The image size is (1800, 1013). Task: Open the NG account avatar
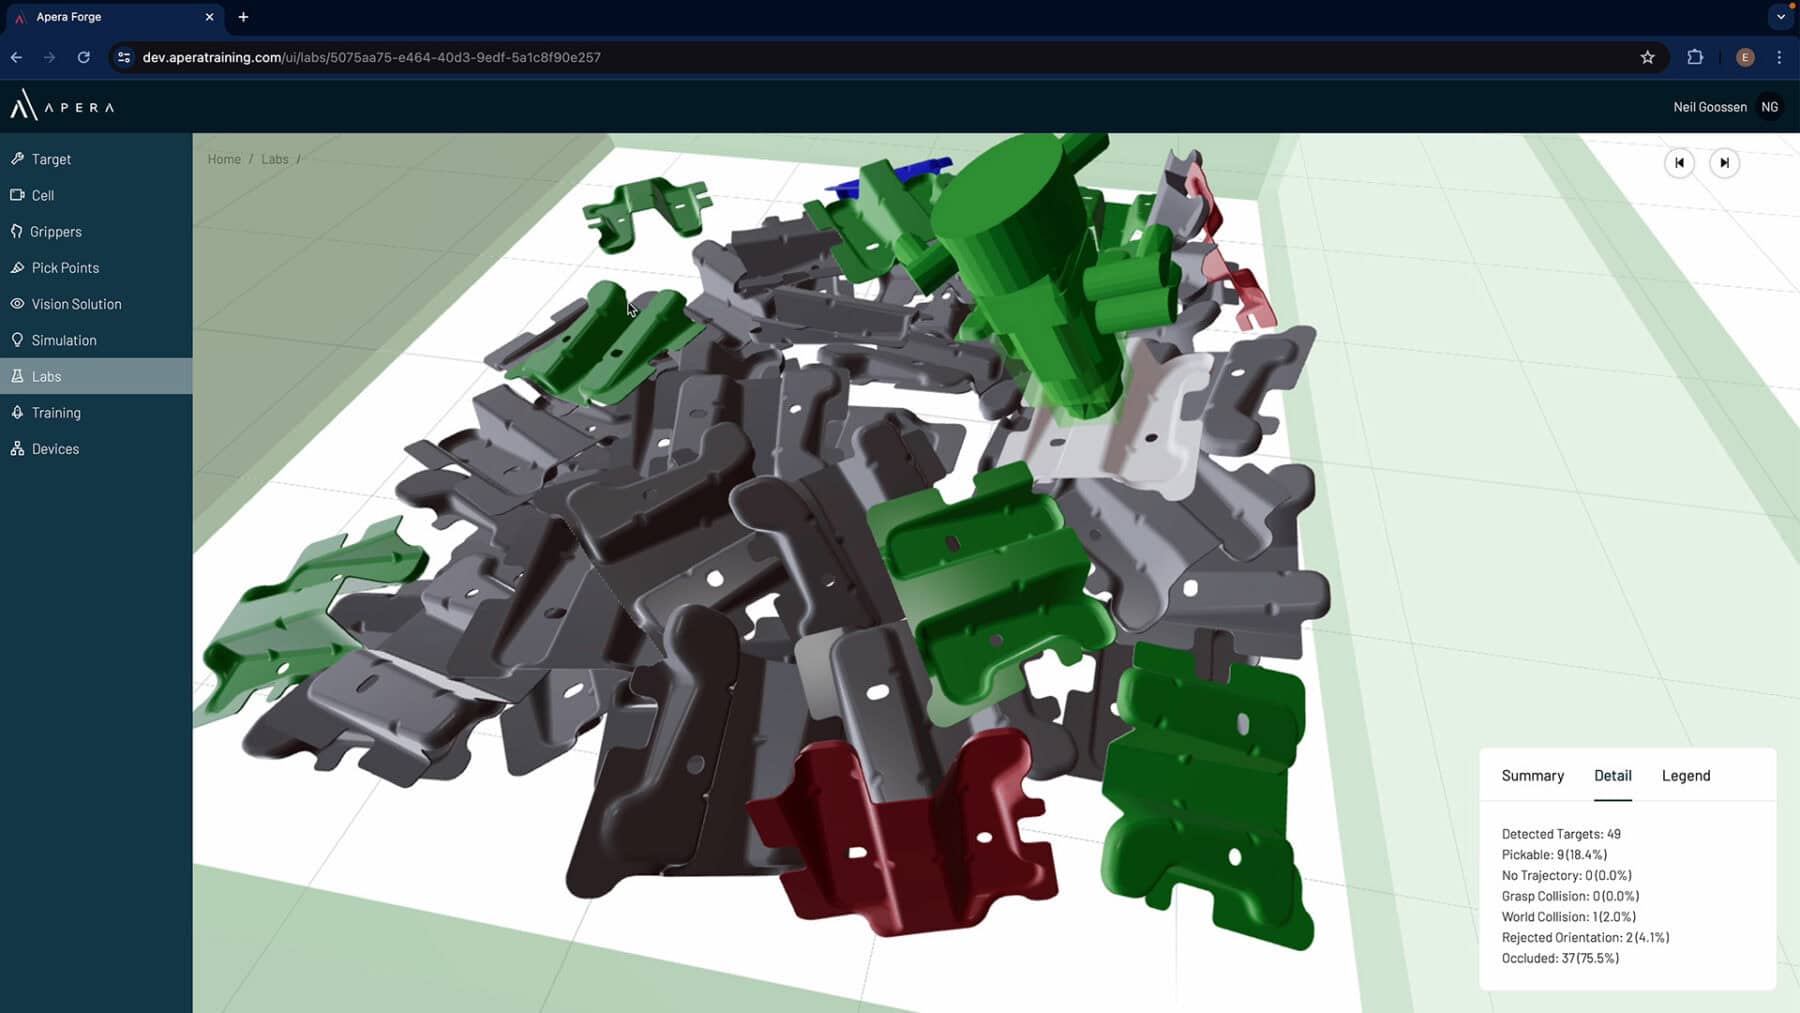pyautogui.click(x=1769, y=106)
